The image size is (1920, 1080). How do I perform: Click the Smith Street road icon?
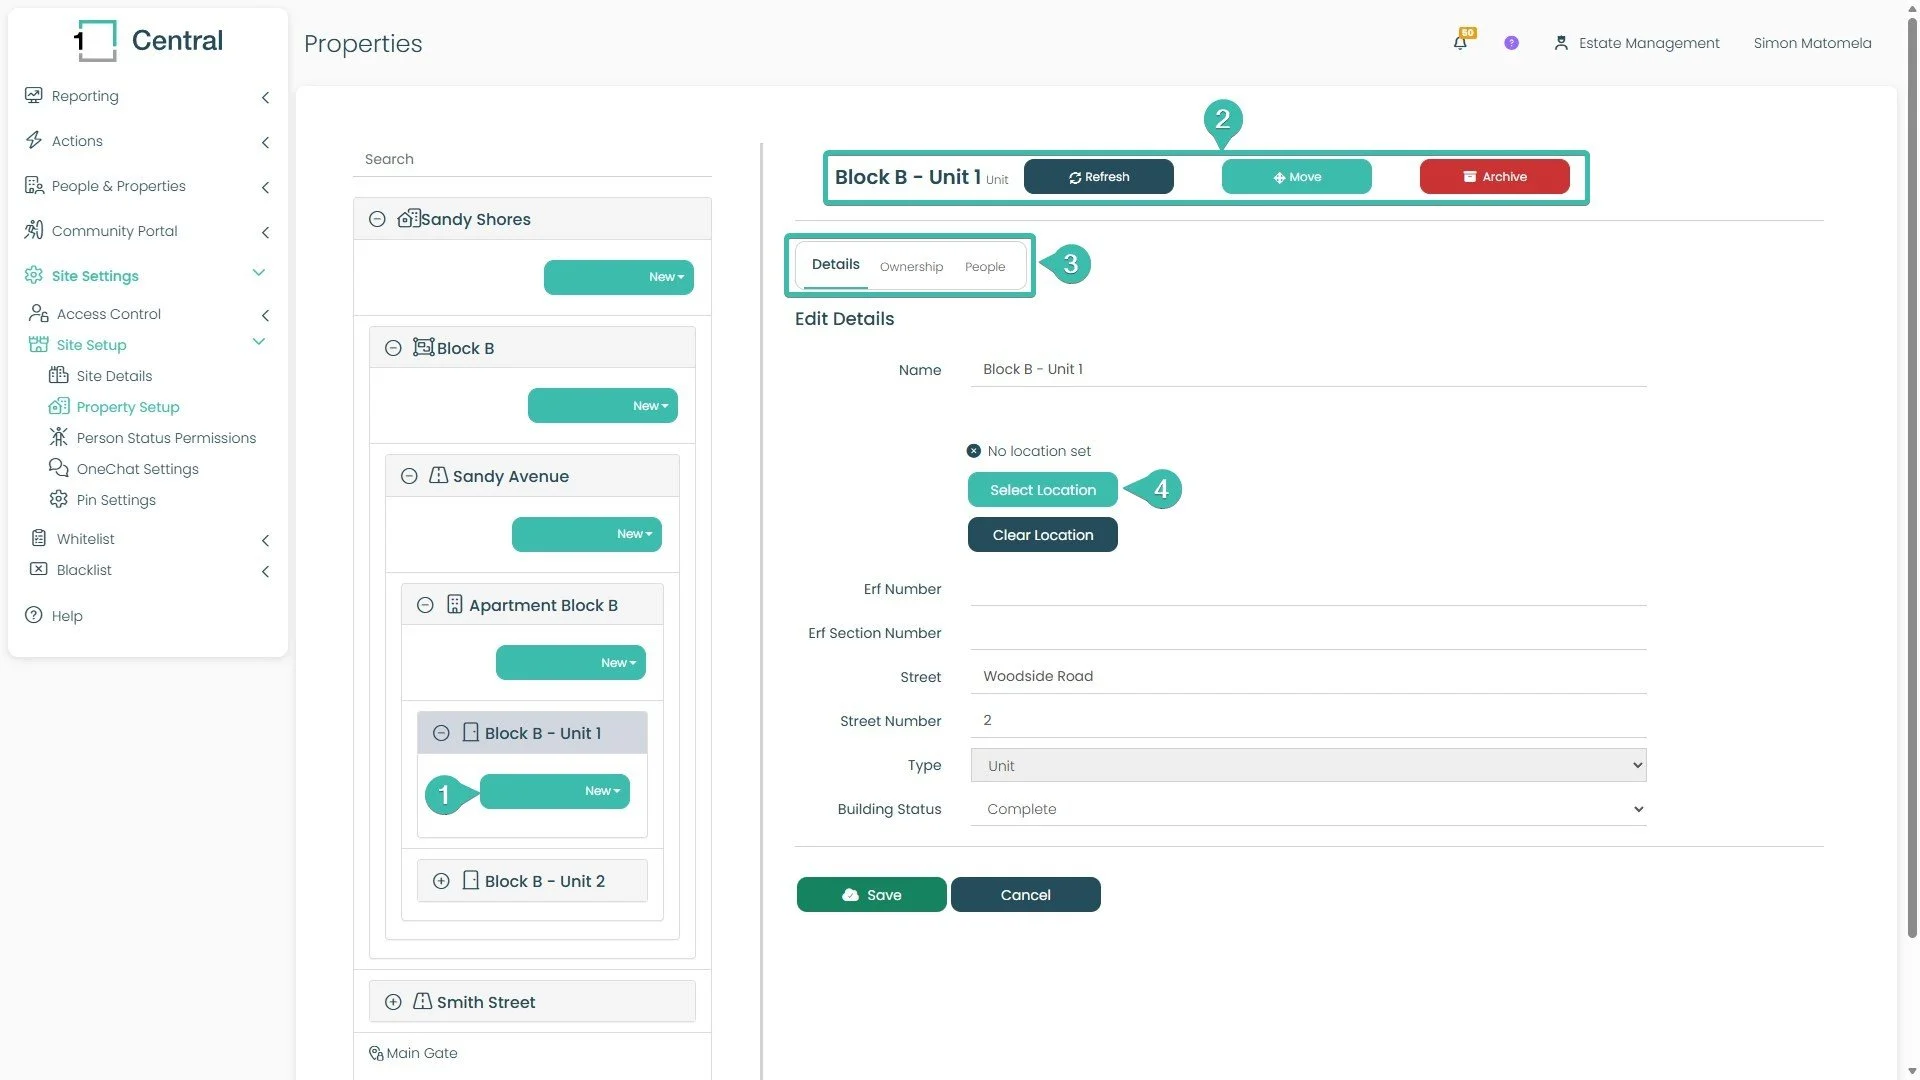[x=423, y=1001]
